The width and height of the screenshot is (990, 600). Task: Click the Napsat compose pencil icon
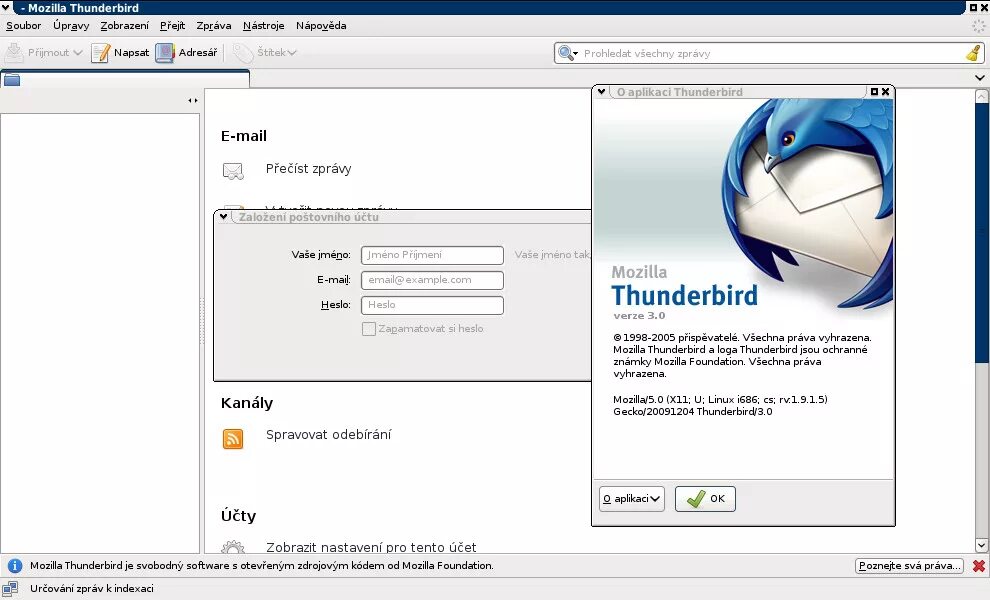coord(100,52)
